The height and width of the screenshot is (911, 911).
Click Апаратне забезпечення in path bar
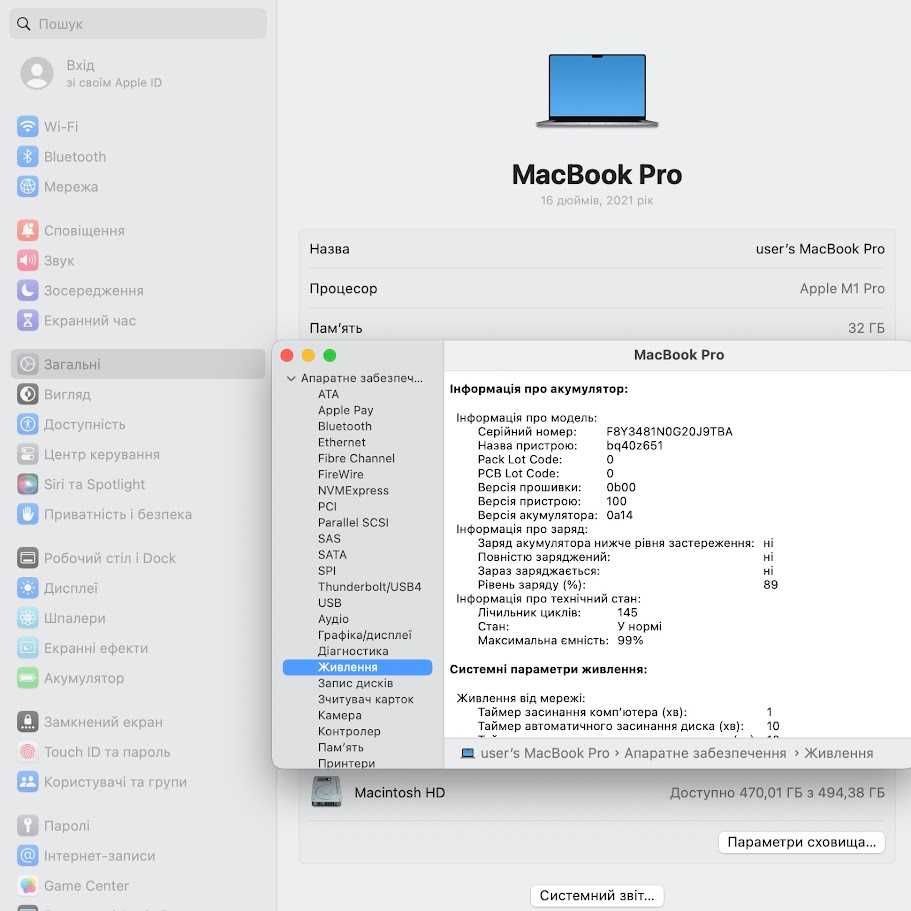[705, 753]
